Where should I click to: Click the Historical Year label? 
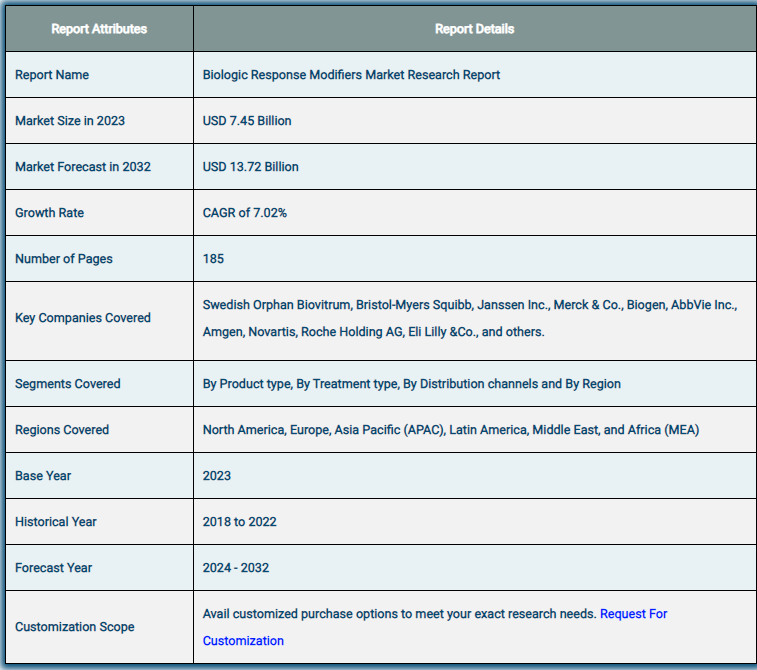pos(56,522)
